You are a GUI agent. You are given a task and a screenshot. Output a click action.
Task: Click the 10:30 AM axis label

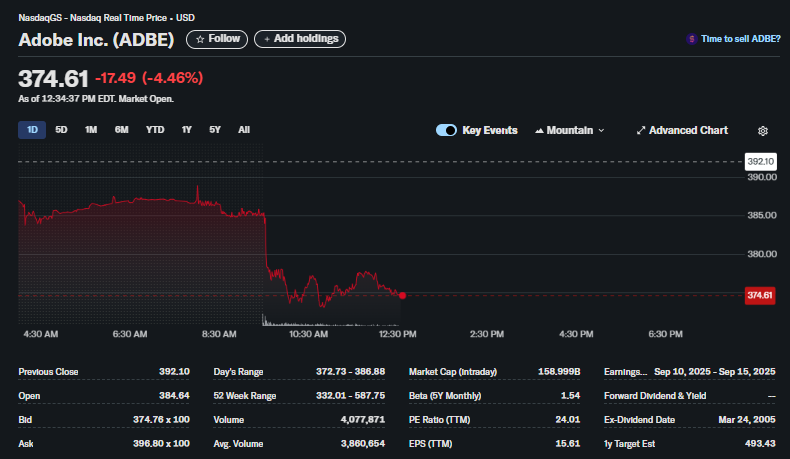click(x=308, y=334)
